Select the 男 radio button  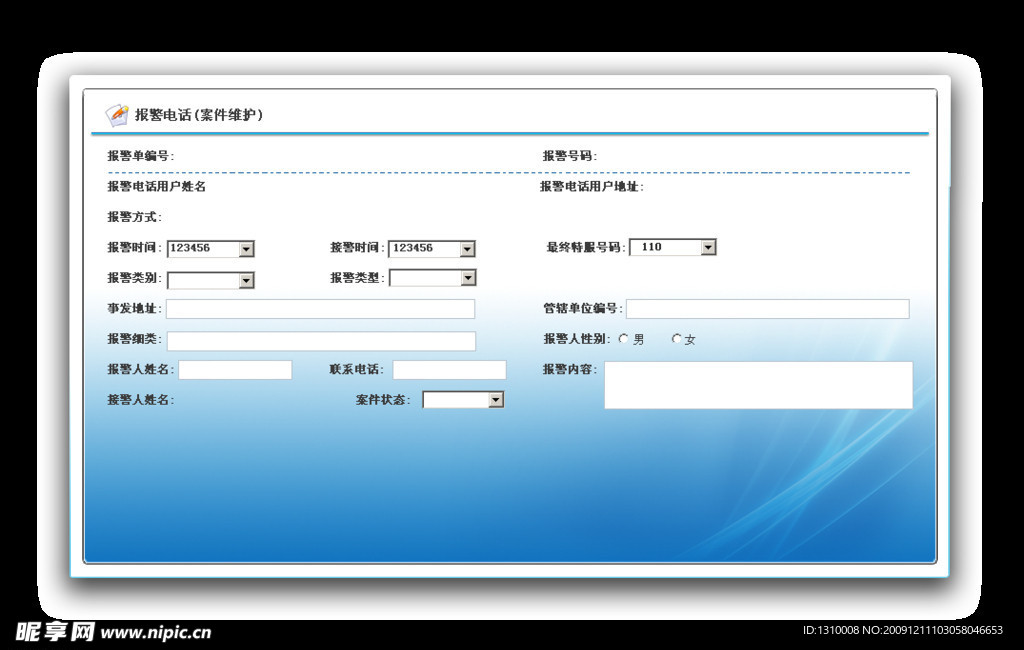[624, 338]
